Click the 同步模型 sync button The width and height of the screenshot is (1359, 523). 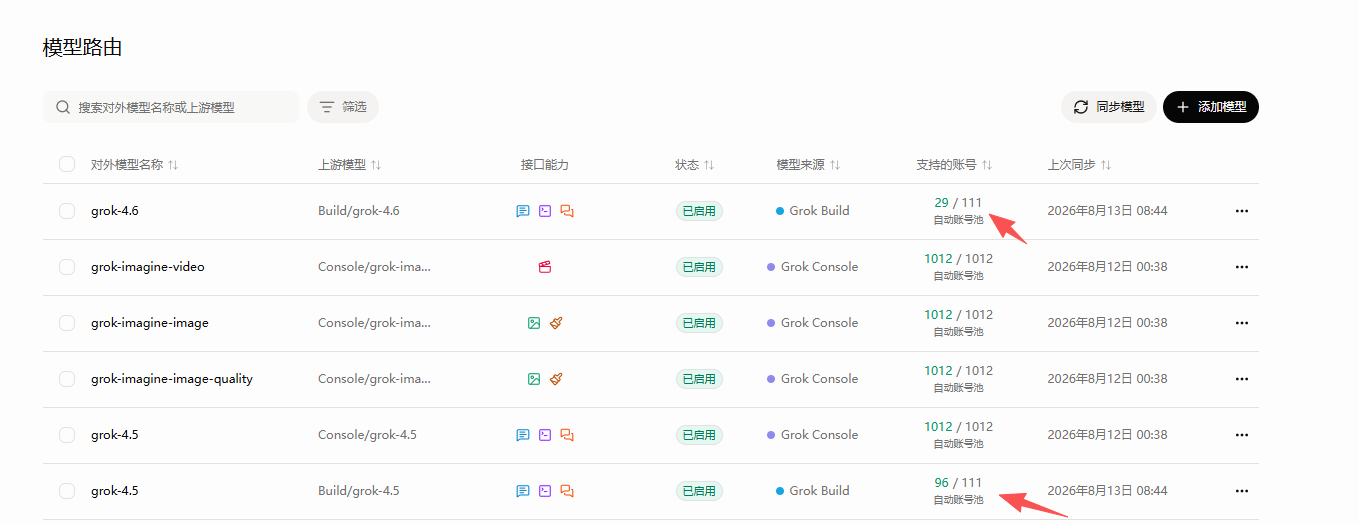click(1109, 107)
